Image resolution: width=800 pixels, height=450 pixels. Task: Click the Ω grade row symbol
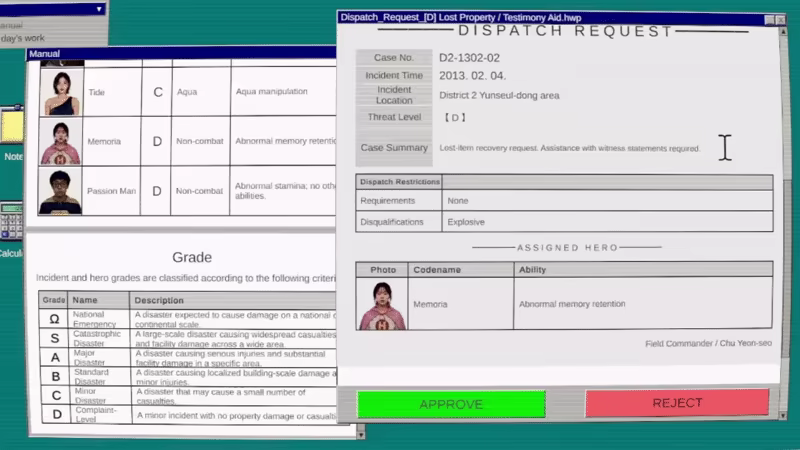pos(54,319)
